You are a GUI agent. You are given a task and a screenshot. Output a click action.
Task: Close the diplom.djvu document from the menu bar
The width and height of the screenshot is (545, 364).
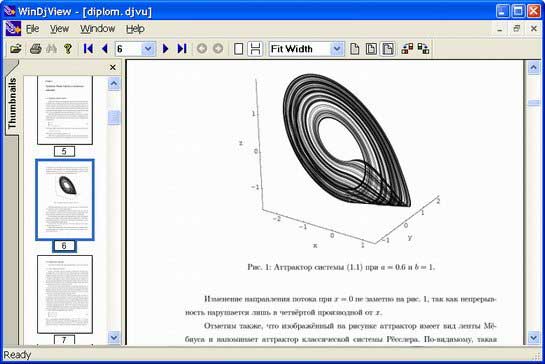click(x=534, y=29)
